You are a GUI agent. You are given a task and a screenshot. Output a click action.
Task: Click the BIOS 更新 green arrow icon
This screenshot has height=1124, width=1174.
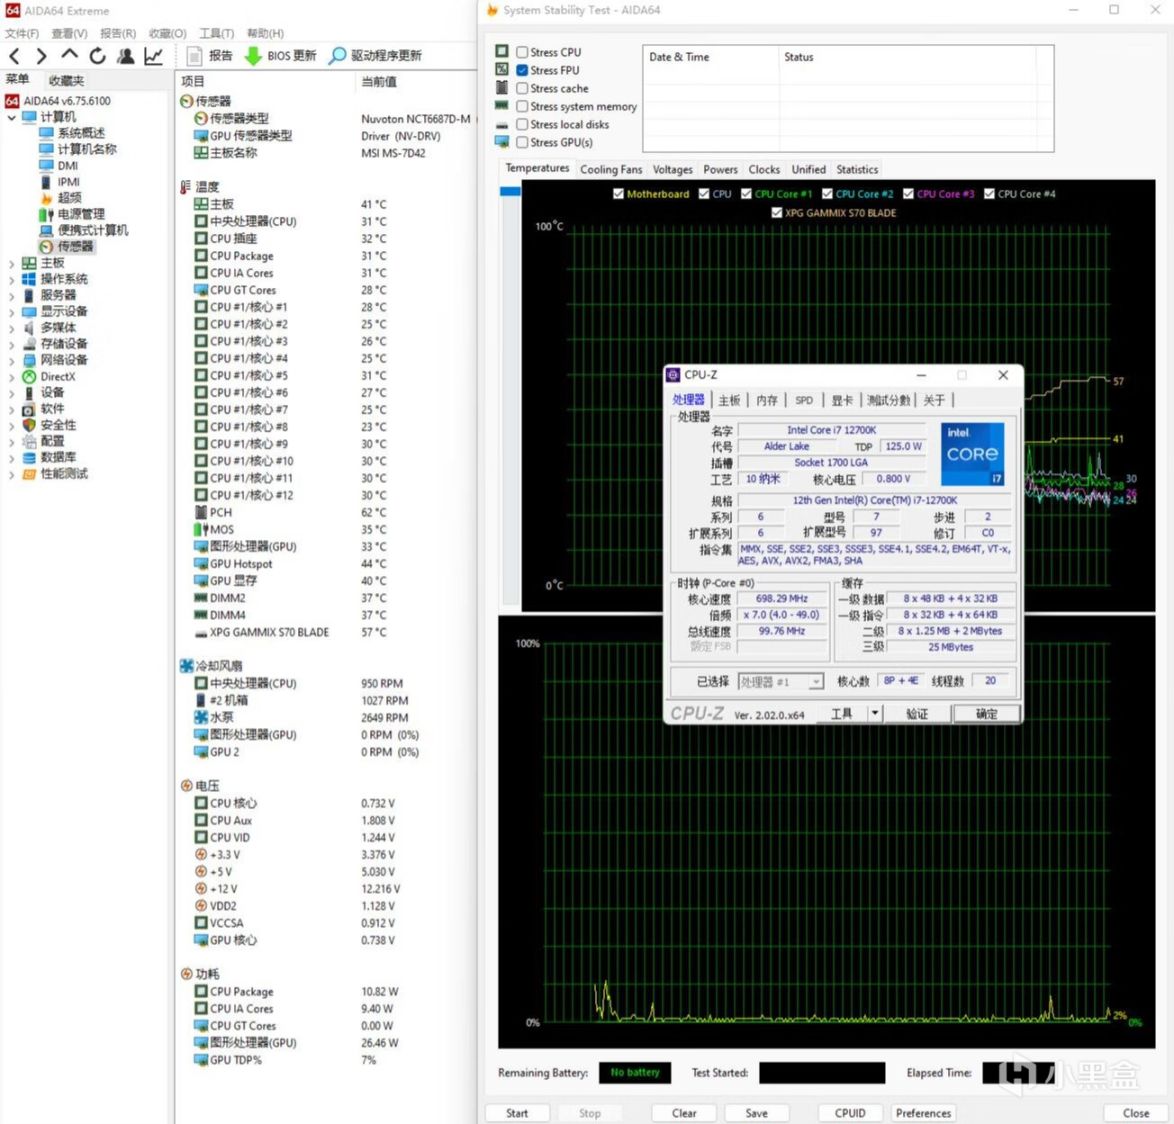click(253, 56)
